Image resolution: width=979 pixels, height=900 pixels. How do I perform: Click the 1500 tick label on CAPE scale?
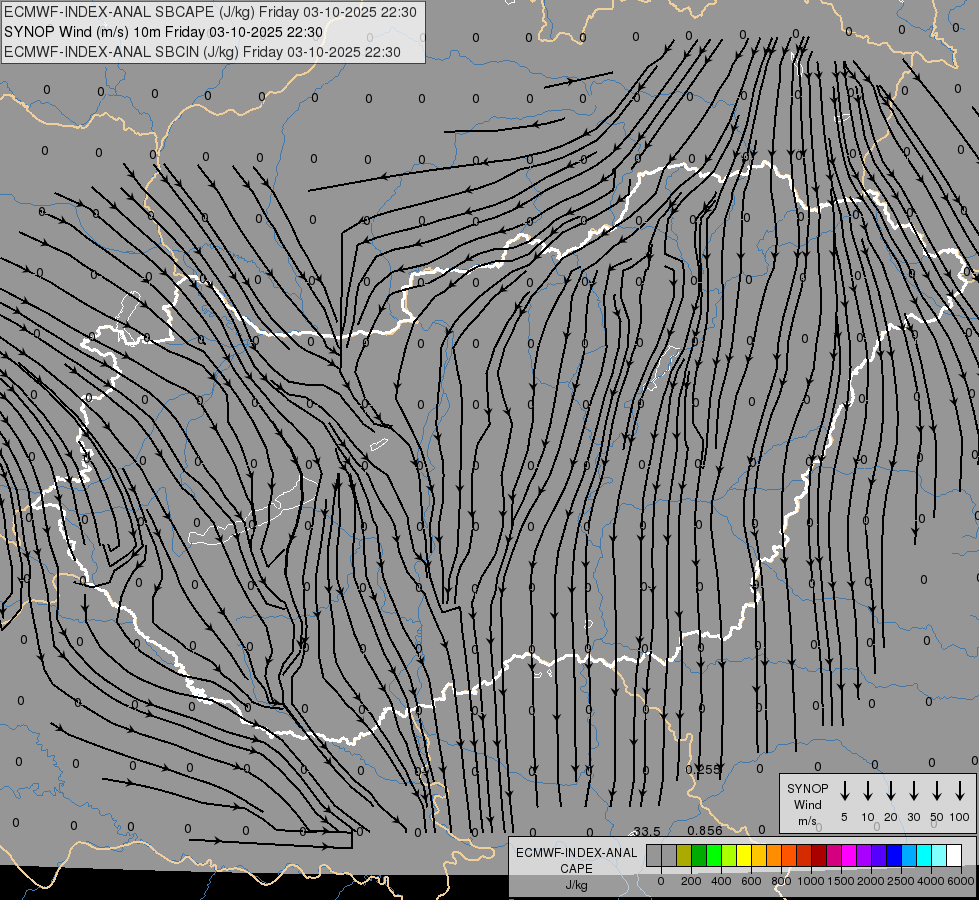[840, 881]
